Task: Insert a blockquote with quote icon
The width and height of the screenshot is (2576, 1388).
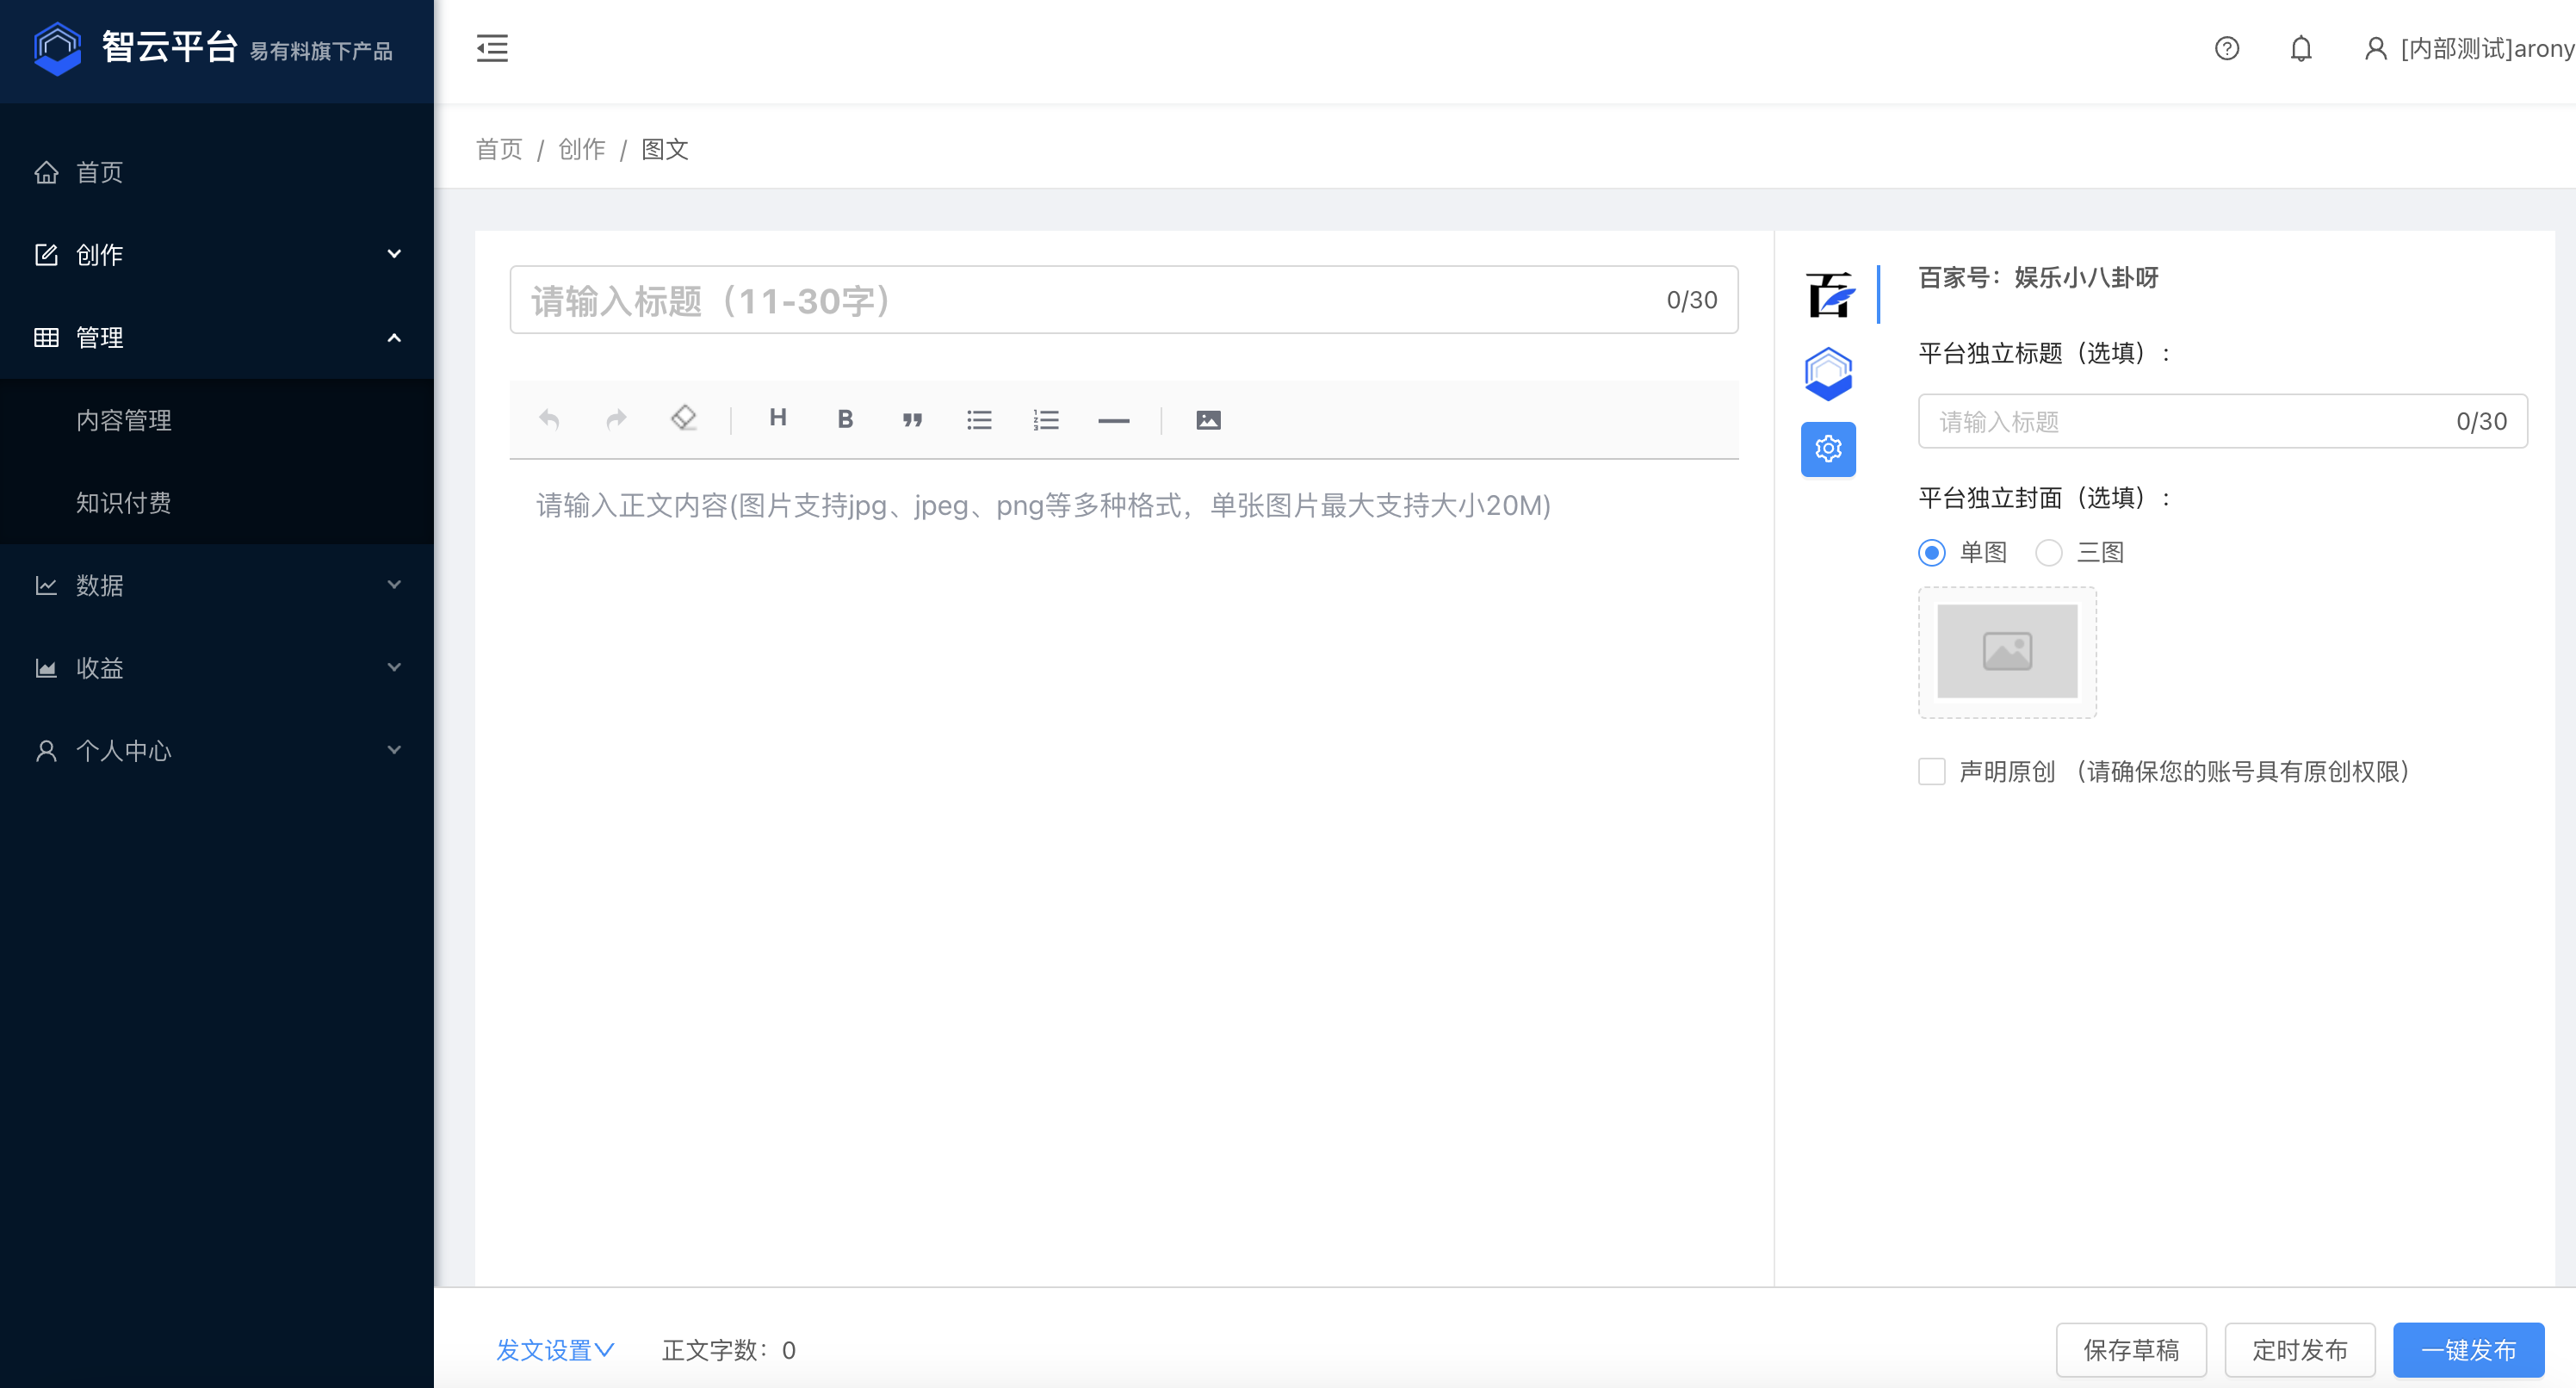Action: [912, 420]
